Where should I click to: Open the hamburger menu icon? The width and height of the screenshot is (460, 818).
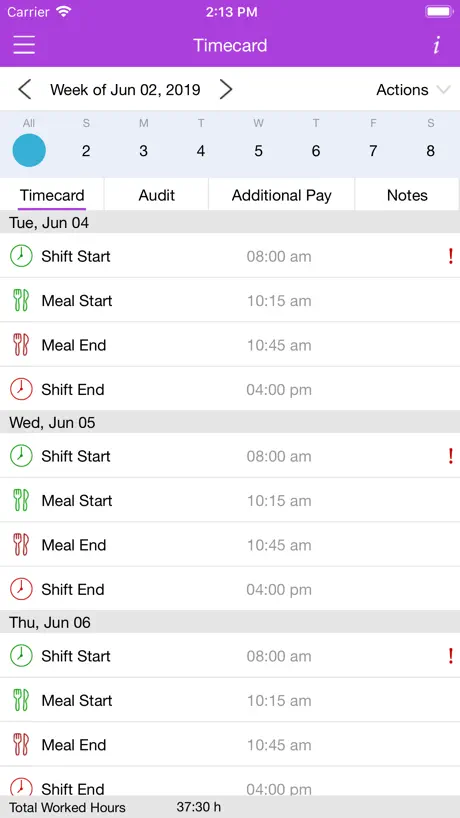click(24, 45)
